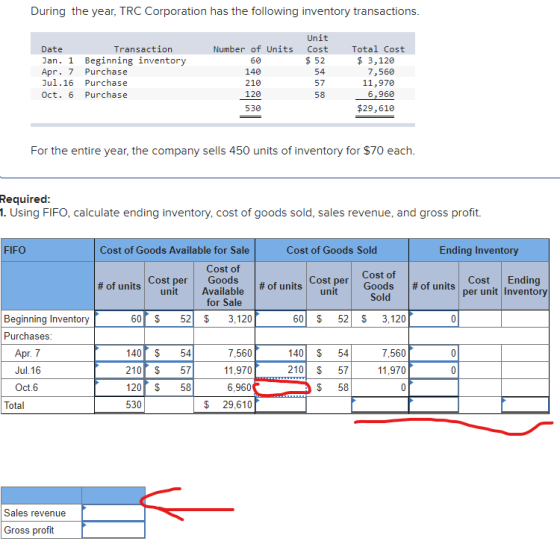The height and width of the screenshot is (544, 560).
Task: Click Beginning Inventory COGS units field showing 60
Action: click(281, 319)
